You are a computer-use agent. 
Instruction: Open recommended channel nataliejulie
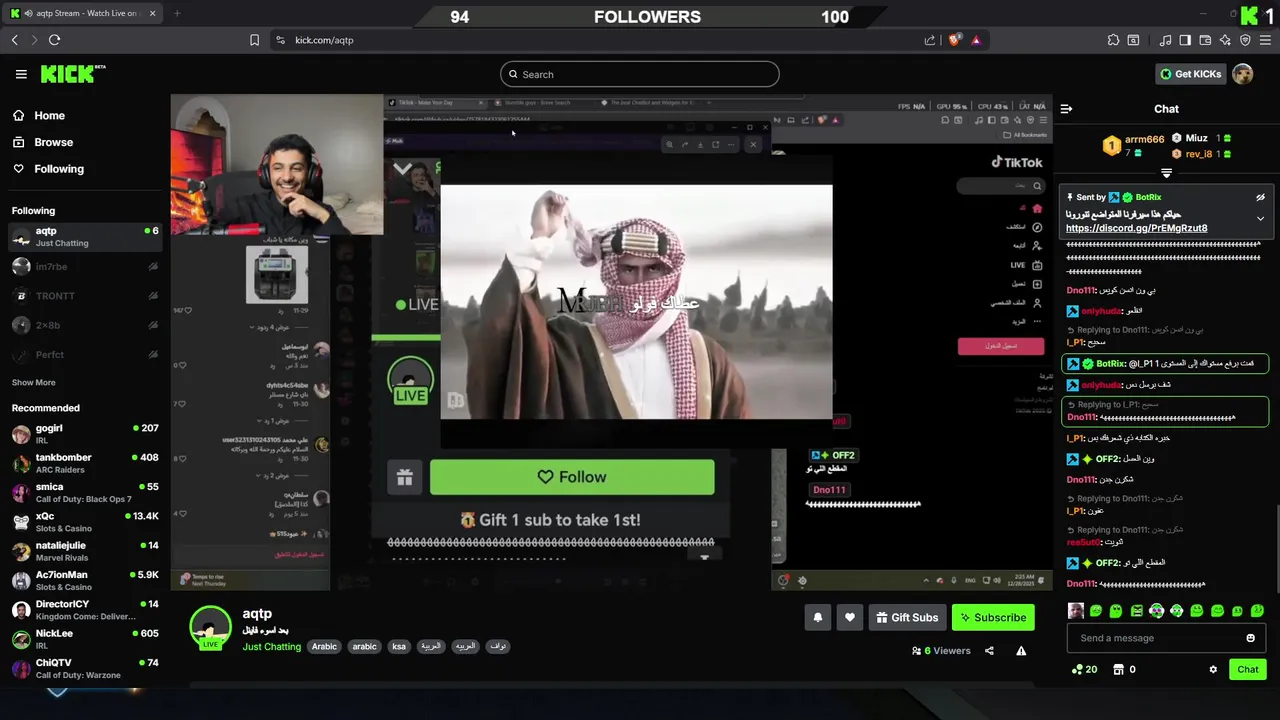[85, 551]
